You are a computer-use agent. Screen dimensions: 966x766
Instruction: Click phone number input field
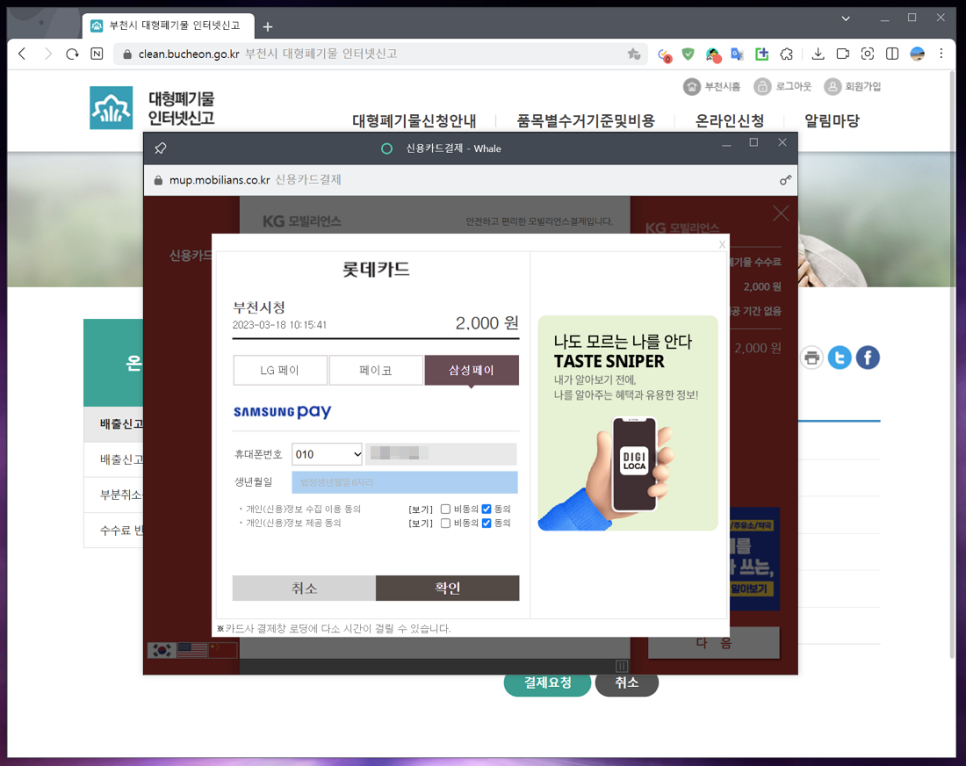coord(441,454)
